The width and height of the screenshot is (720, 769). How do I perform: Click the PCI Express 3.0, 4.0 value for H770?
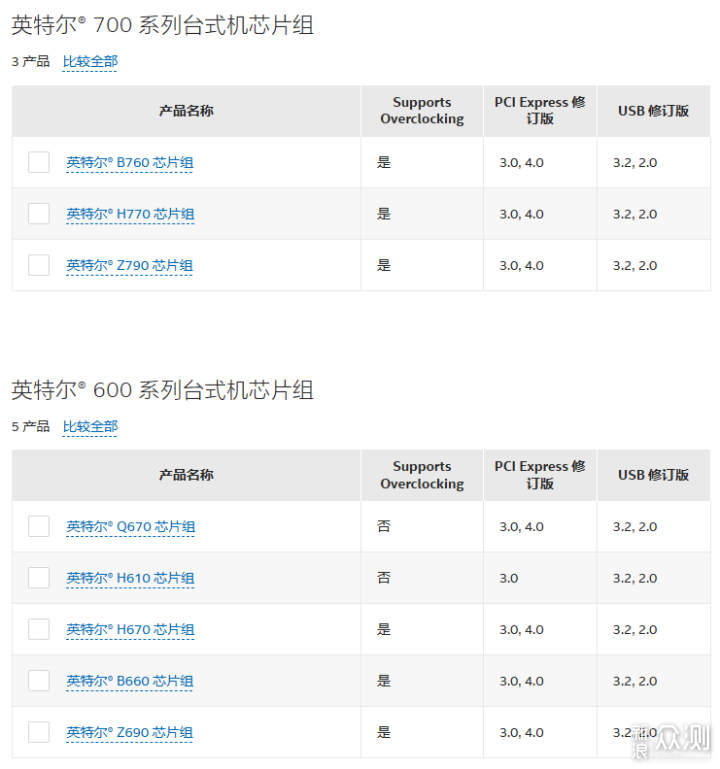pyautogui.click(x=521, y=214)
